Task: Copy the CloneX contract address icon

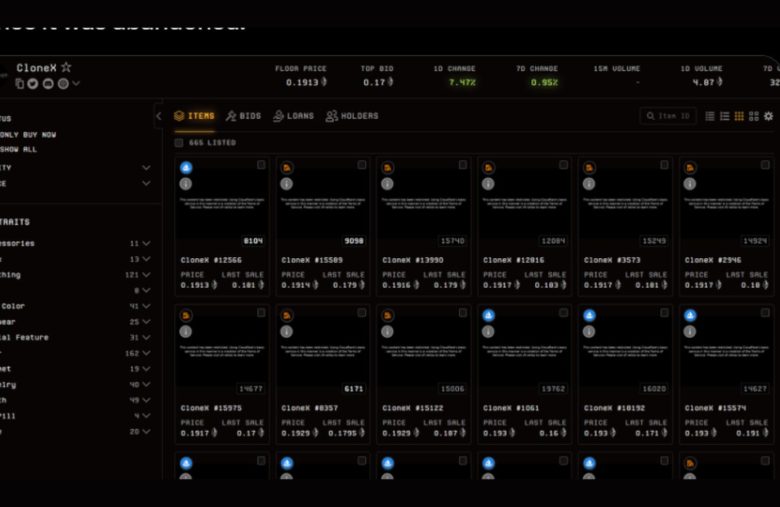Action: click(x=19, y=84)
